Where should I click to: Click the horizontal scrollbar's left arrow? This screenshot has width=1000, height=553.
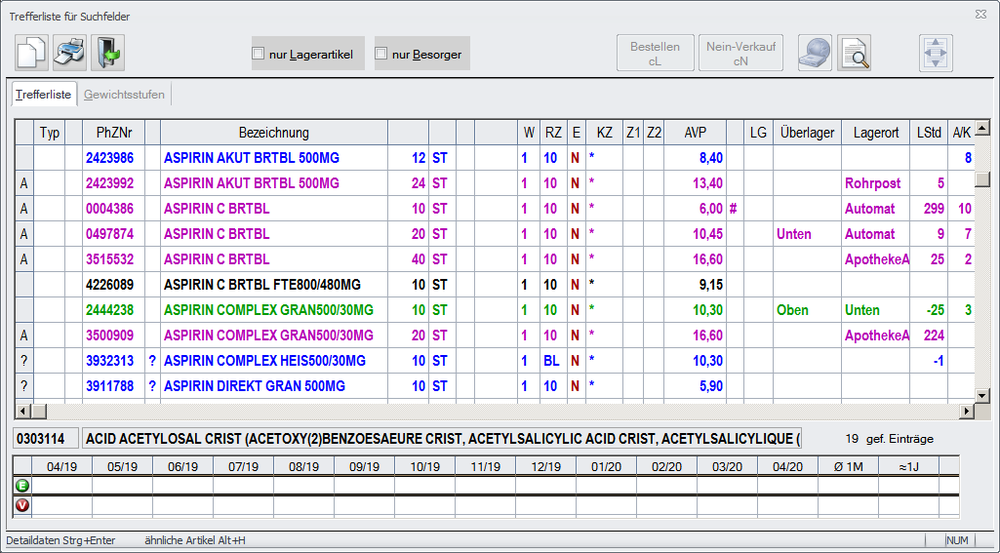pyautogui.click(x=23, y=411)
